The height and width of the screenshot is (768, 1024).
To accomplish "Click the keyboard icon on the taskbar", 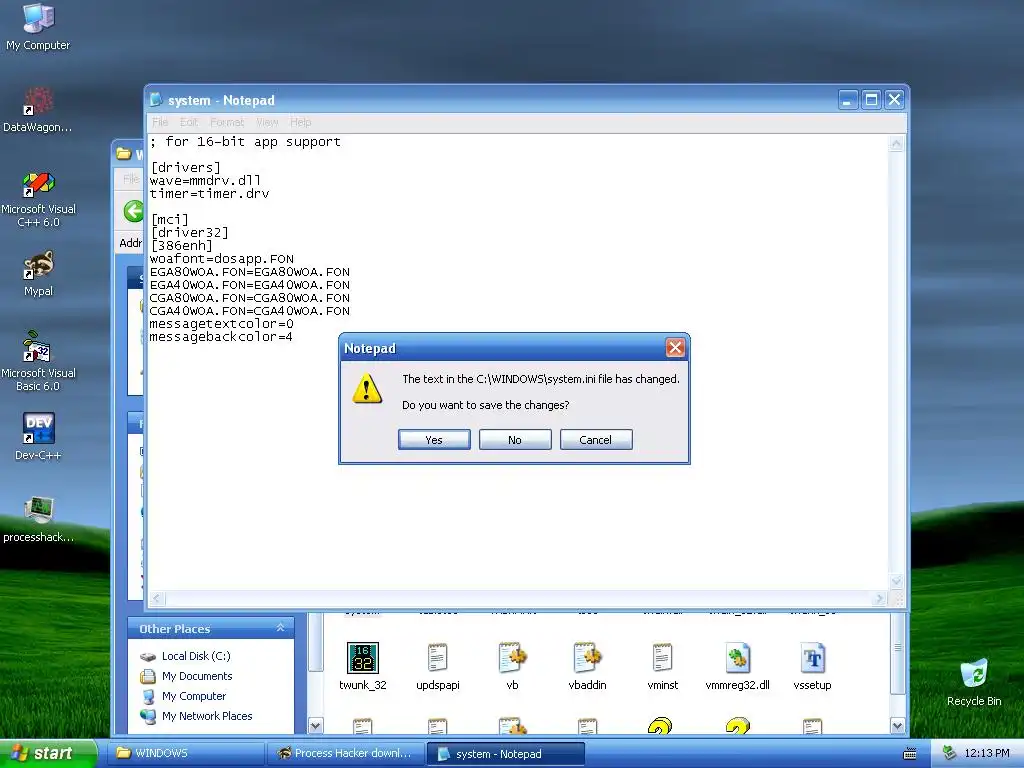I will click(909, 754).
